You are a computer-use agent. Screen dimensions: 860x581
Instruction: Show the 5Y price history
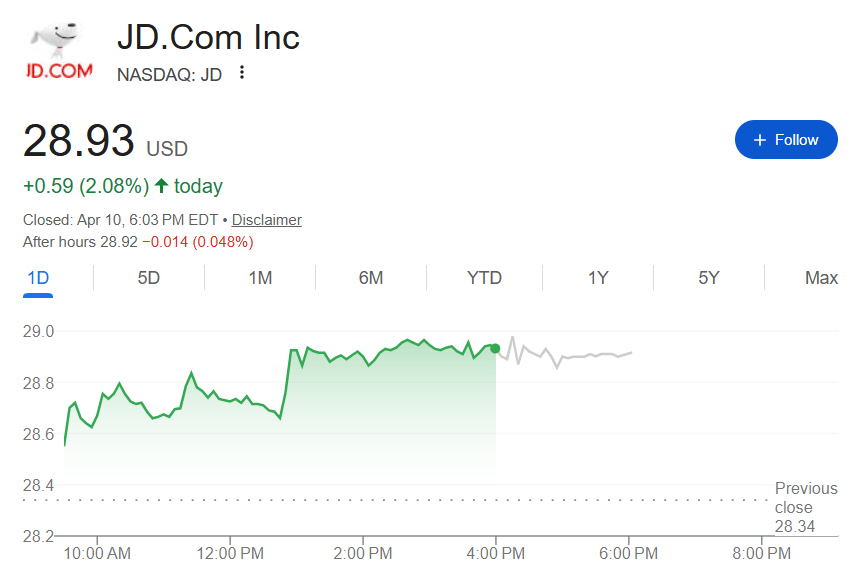[709, 278]
